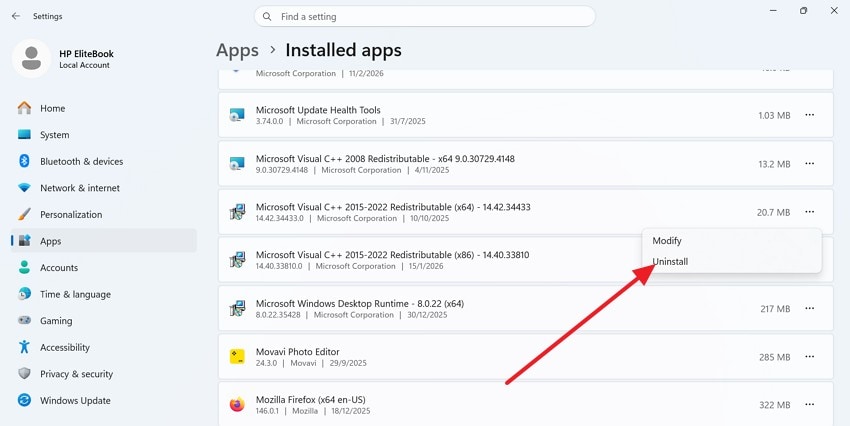Select Visual C++ 2015-2022 (x86) 14.40.33810 name
Image resolution: width=850 pixels, height=426 pixels.
[x=392, y=255]
